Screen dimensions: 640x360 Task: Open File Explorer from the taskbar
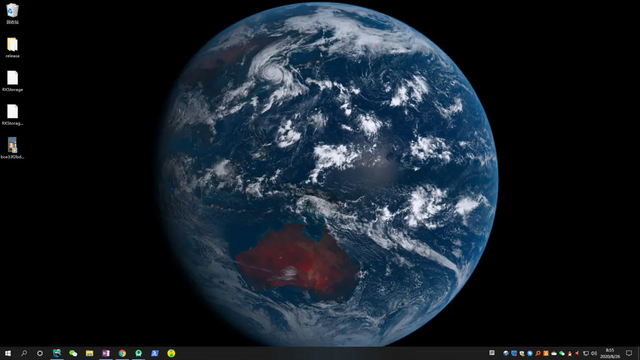89,353
